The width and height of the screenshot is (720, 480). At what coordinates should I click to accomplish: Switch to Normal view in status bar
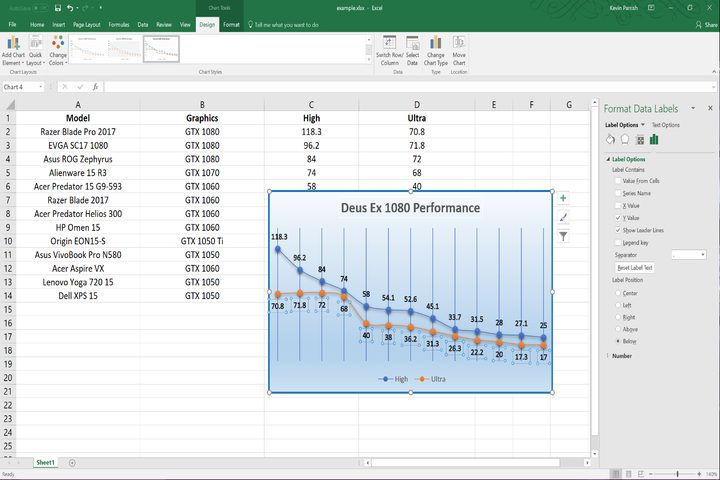click(x=615, y=474)
